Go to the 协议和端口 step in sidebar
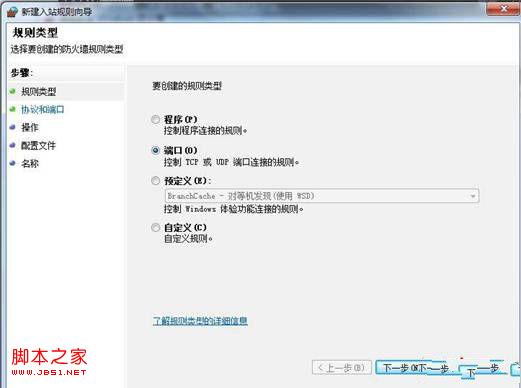Image resolution: width=521 pixels, height=388 pixels. (43, 109)
